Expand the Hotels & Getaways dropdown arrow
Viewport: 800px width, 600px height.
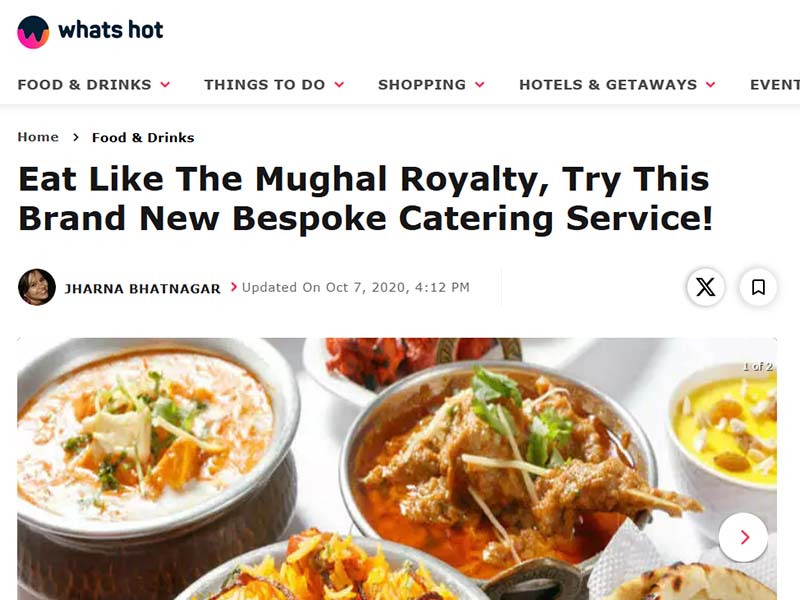click(711, 85)
